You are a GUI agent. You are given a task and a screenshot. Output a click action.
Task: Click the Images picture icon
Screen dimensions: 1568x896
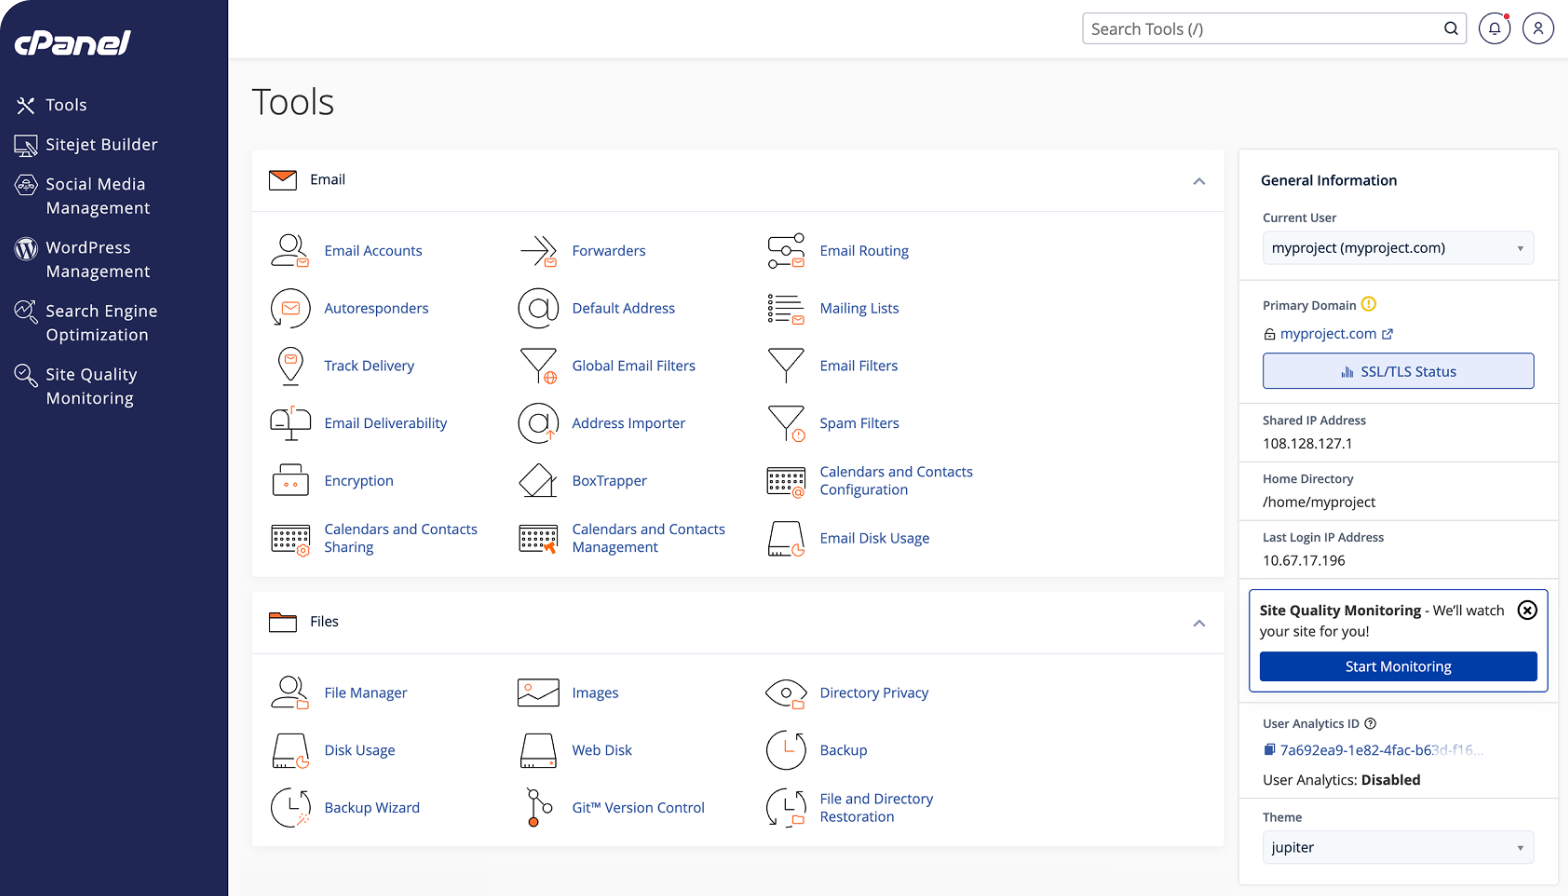click(x=538, y=693)
